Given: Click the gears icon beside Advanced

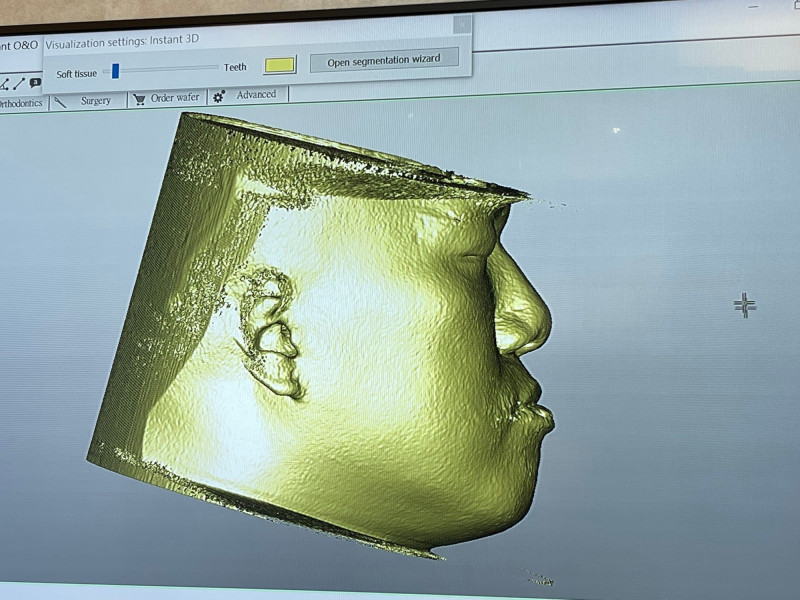Looking at the screenshot, I should 219,96.
